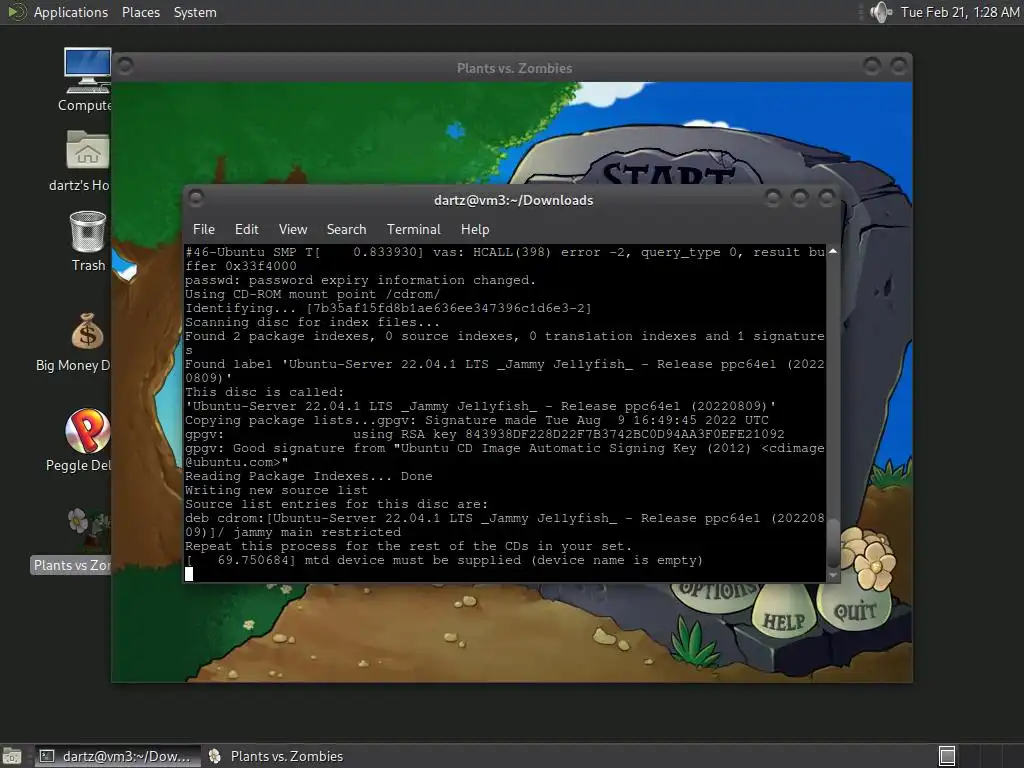
Task: Click the START tombstone text in game
Action: pos(669,174)
